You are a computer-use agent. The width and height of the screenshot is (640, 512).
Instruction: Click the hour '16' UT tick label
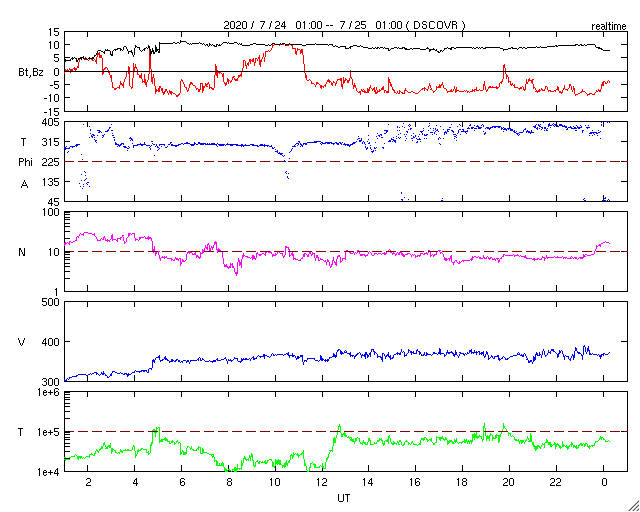click(x=416, y=483)
